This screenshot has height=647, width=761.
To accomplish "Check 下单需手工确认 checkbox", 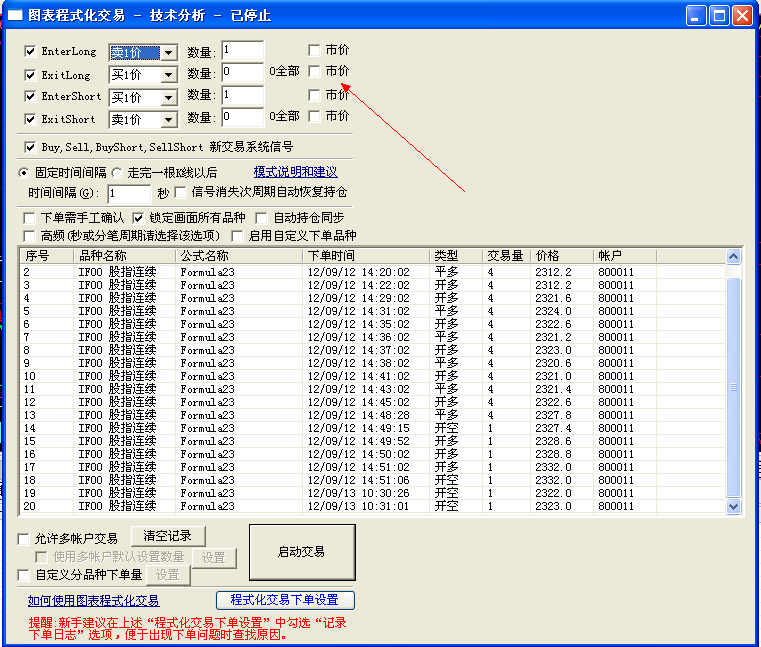I will click(29, 218).
